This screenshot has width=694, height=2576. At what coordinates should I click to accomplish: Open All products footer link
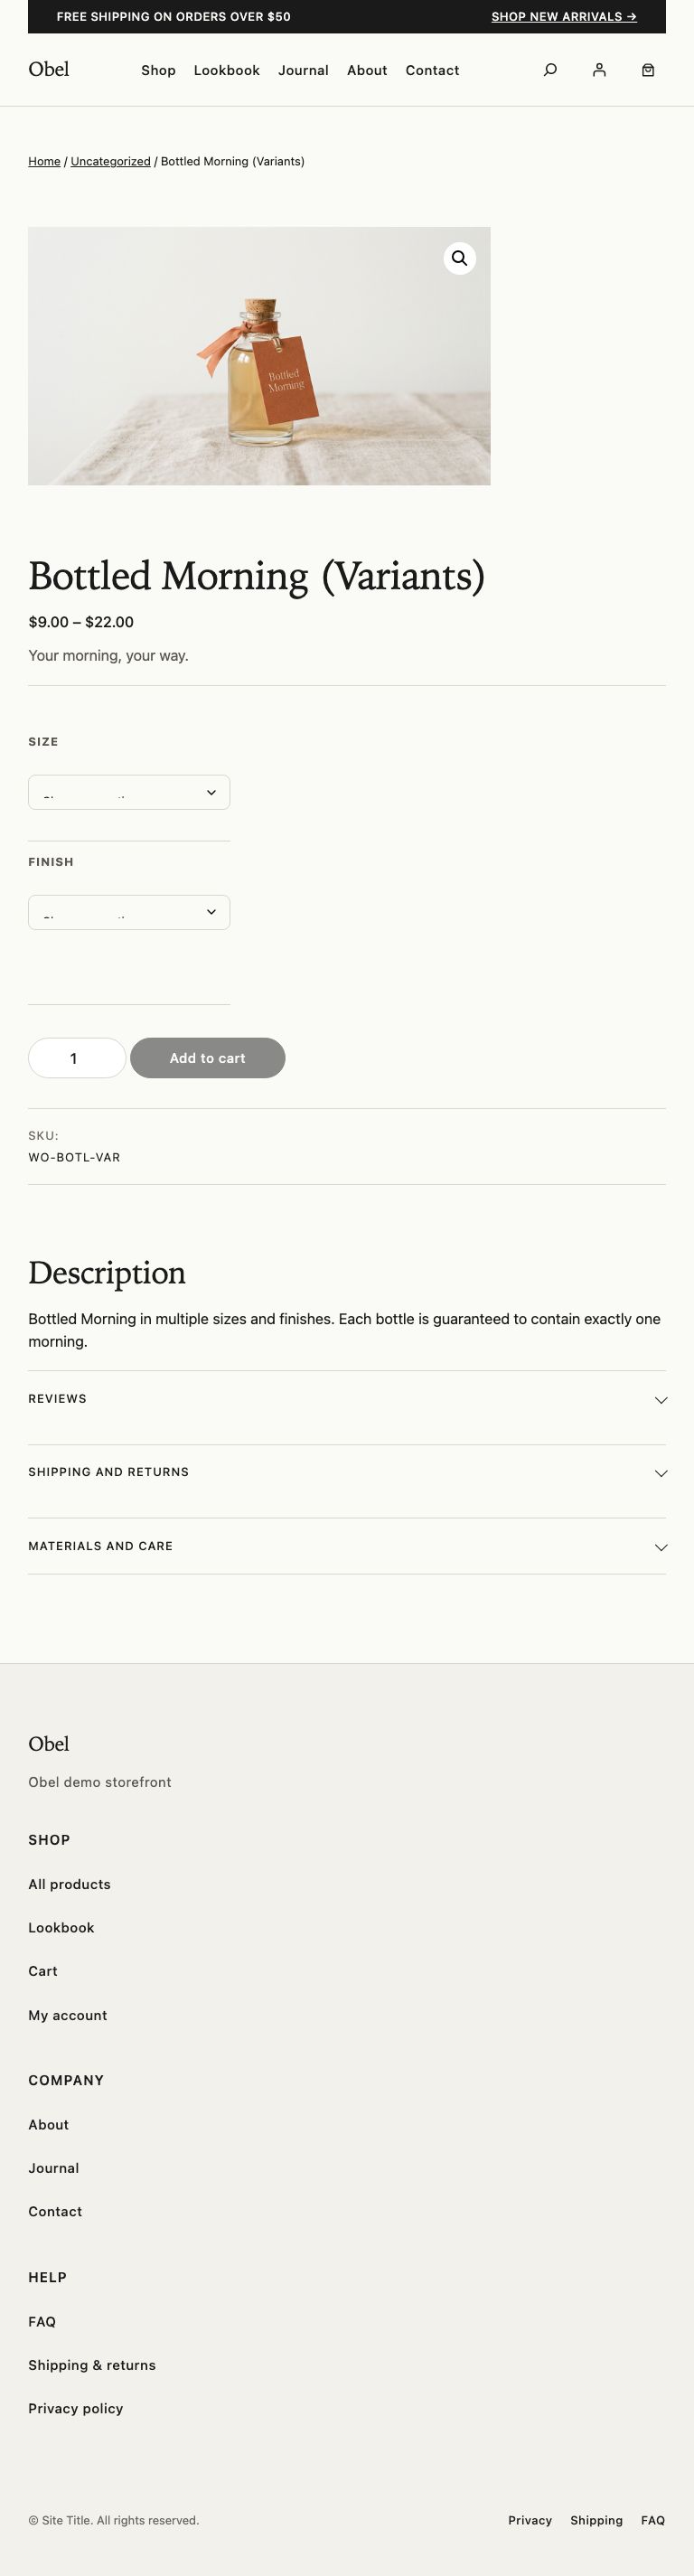coord(69,1885)
